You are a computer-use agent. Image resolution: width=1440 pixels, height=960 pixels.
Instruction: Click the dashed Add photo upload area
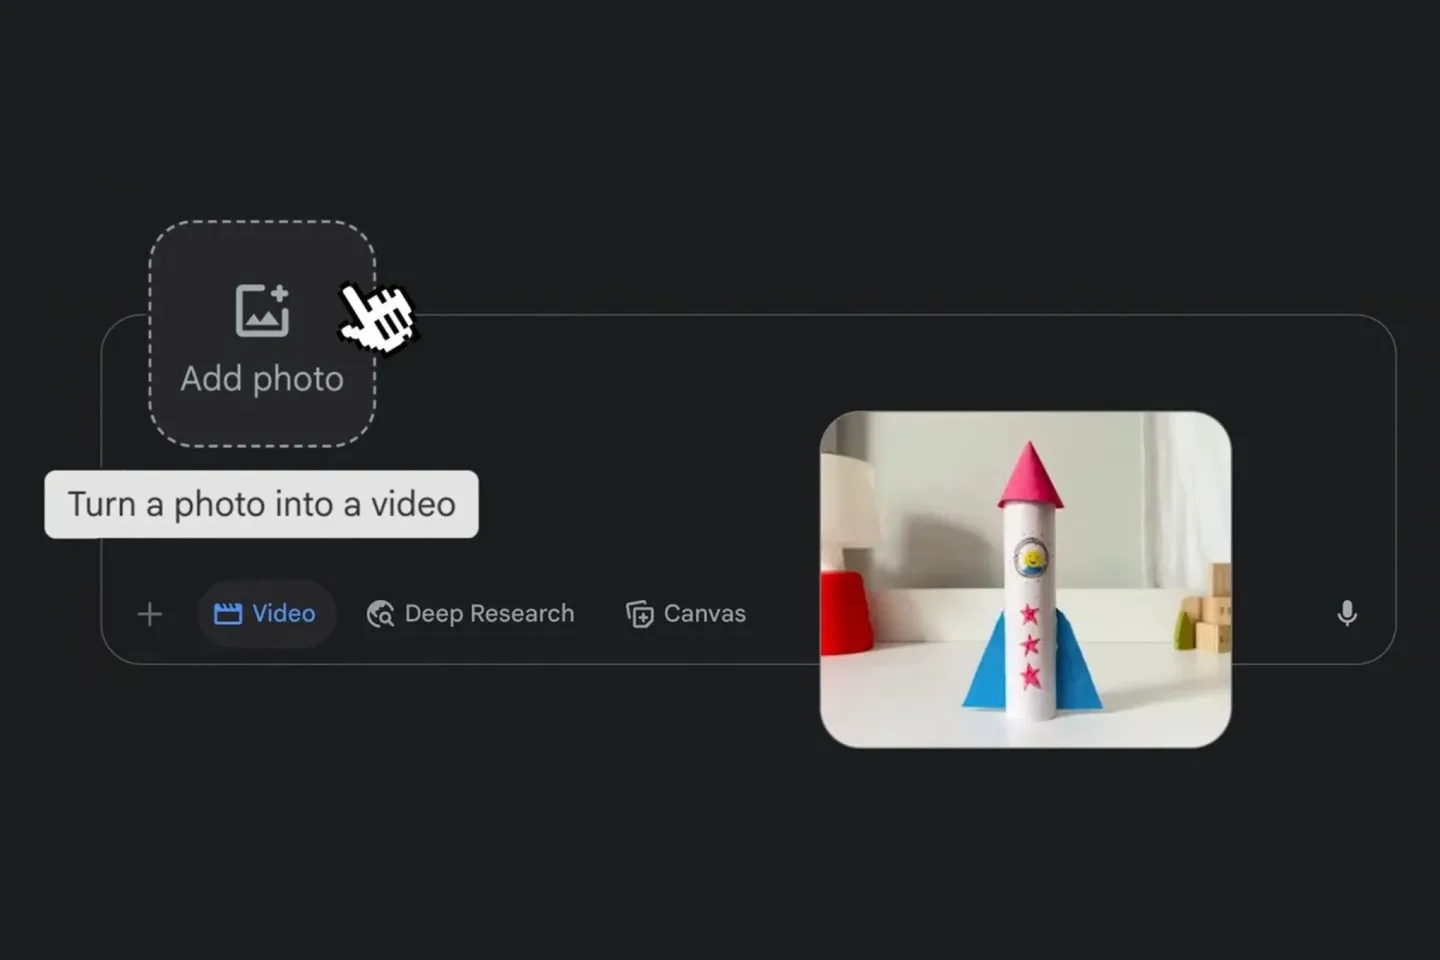[x=262, y=333]
